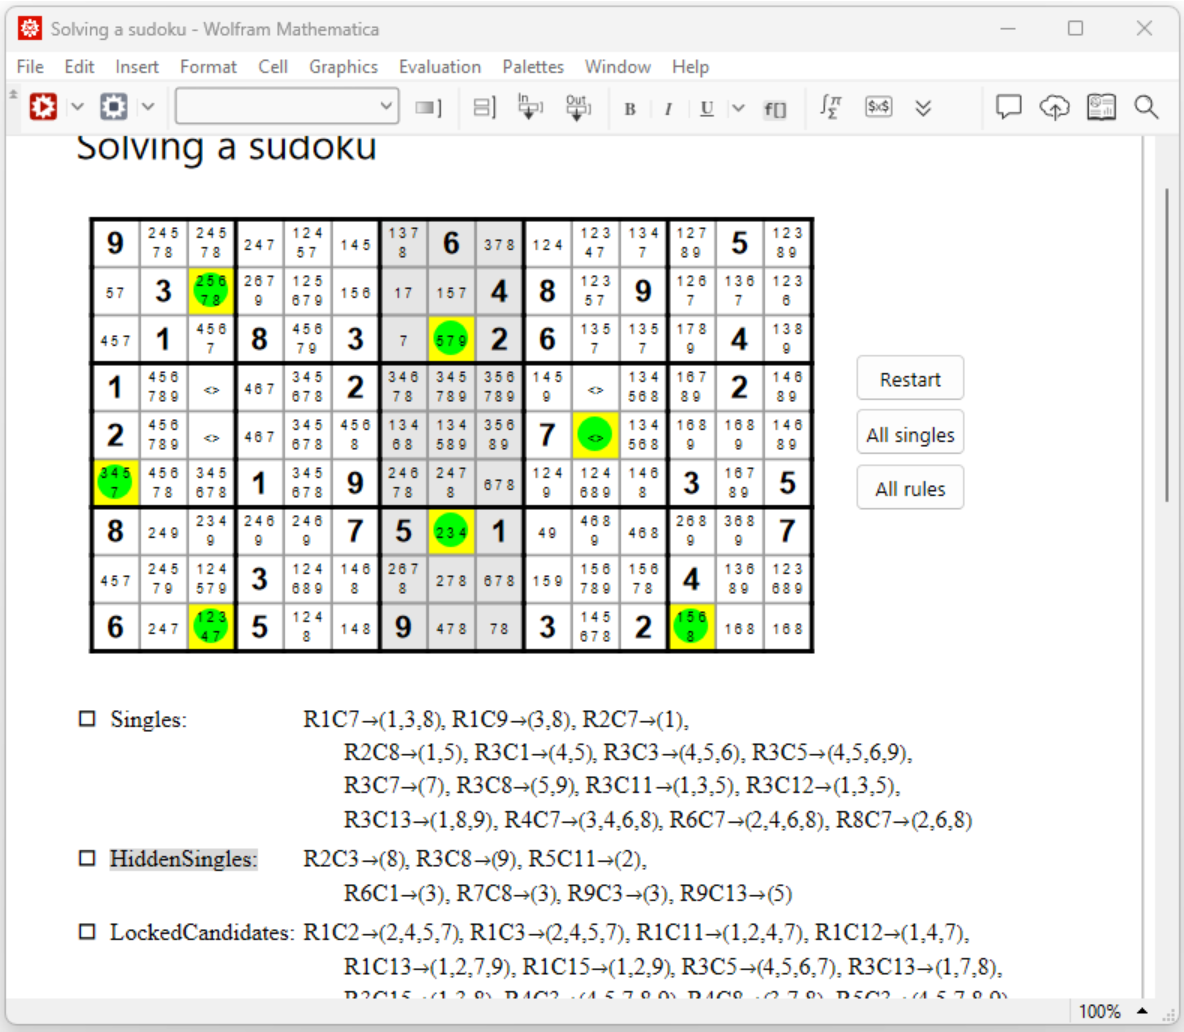This screenshot has width=1184, height=1032.
Task: Enable the HiddenSingles checkbox
Action: tap(87, 859)
